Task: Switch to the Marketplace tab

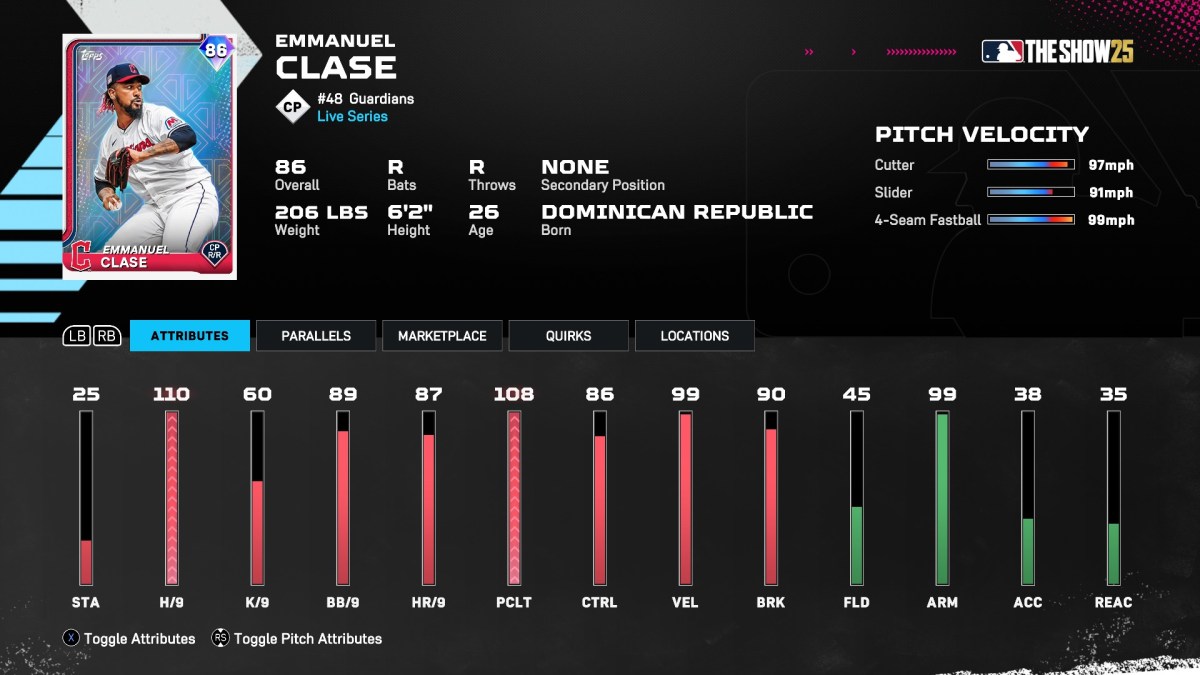Action: tap(442, 336)
